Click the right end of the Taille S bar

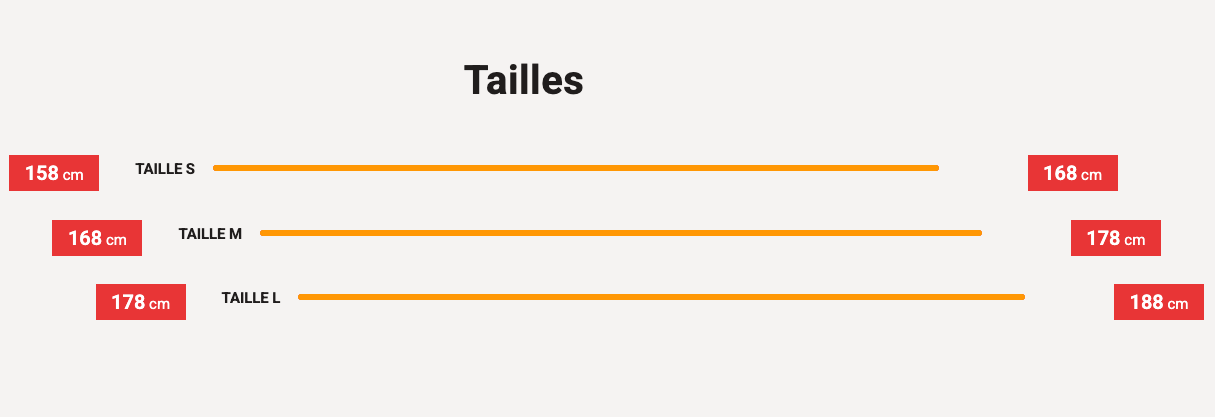tap(935, 168)
